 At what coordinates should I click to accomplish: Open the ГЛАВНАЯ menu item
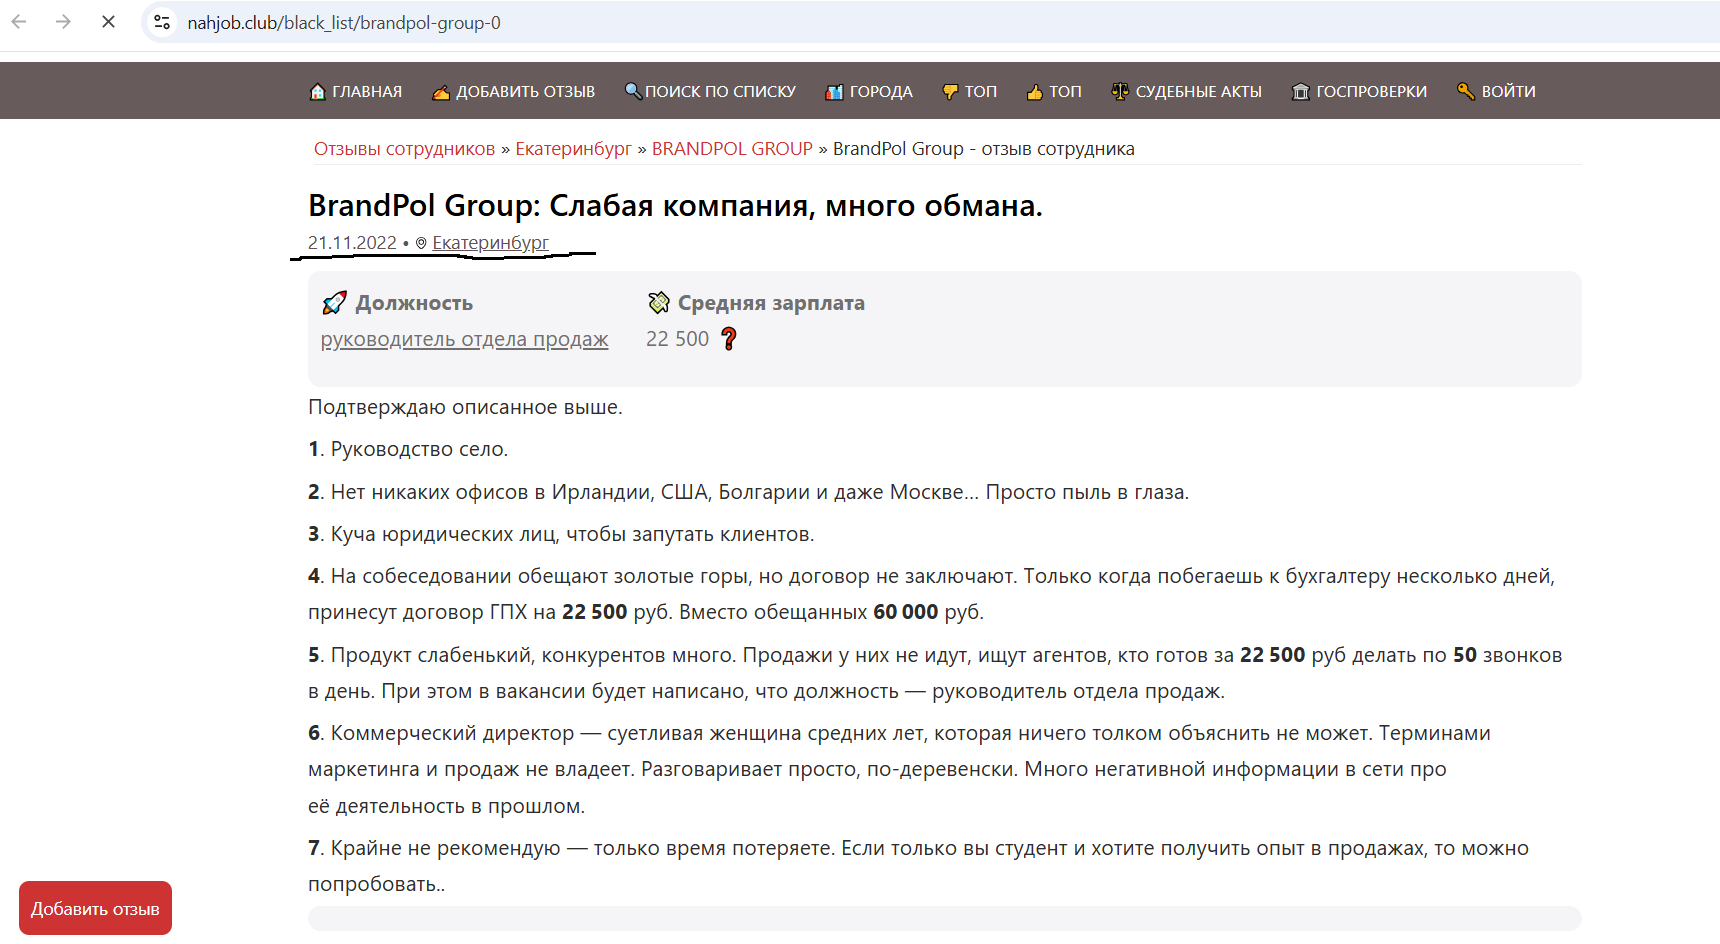click(366, 92)
